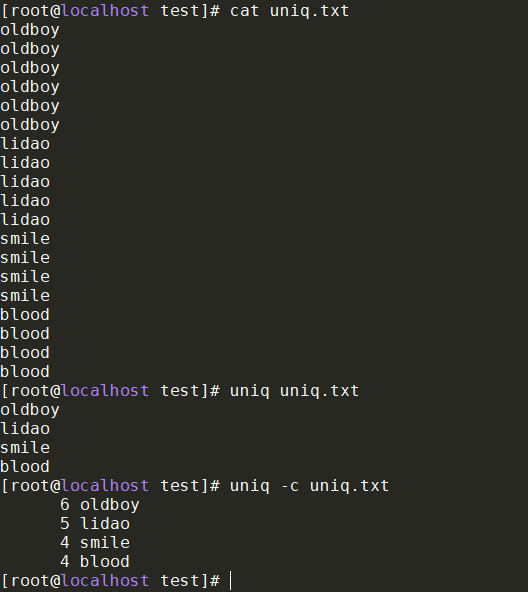Click the last 'lidao' line in cat output
Image resolution: width=528 pixels, height=592 pixels.
pos(25,220)
